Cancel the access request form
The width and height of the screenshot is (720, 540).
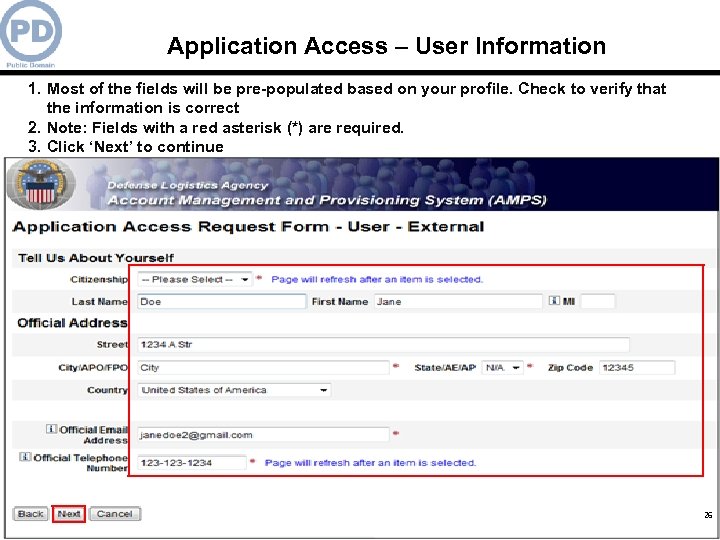point(115,514)
